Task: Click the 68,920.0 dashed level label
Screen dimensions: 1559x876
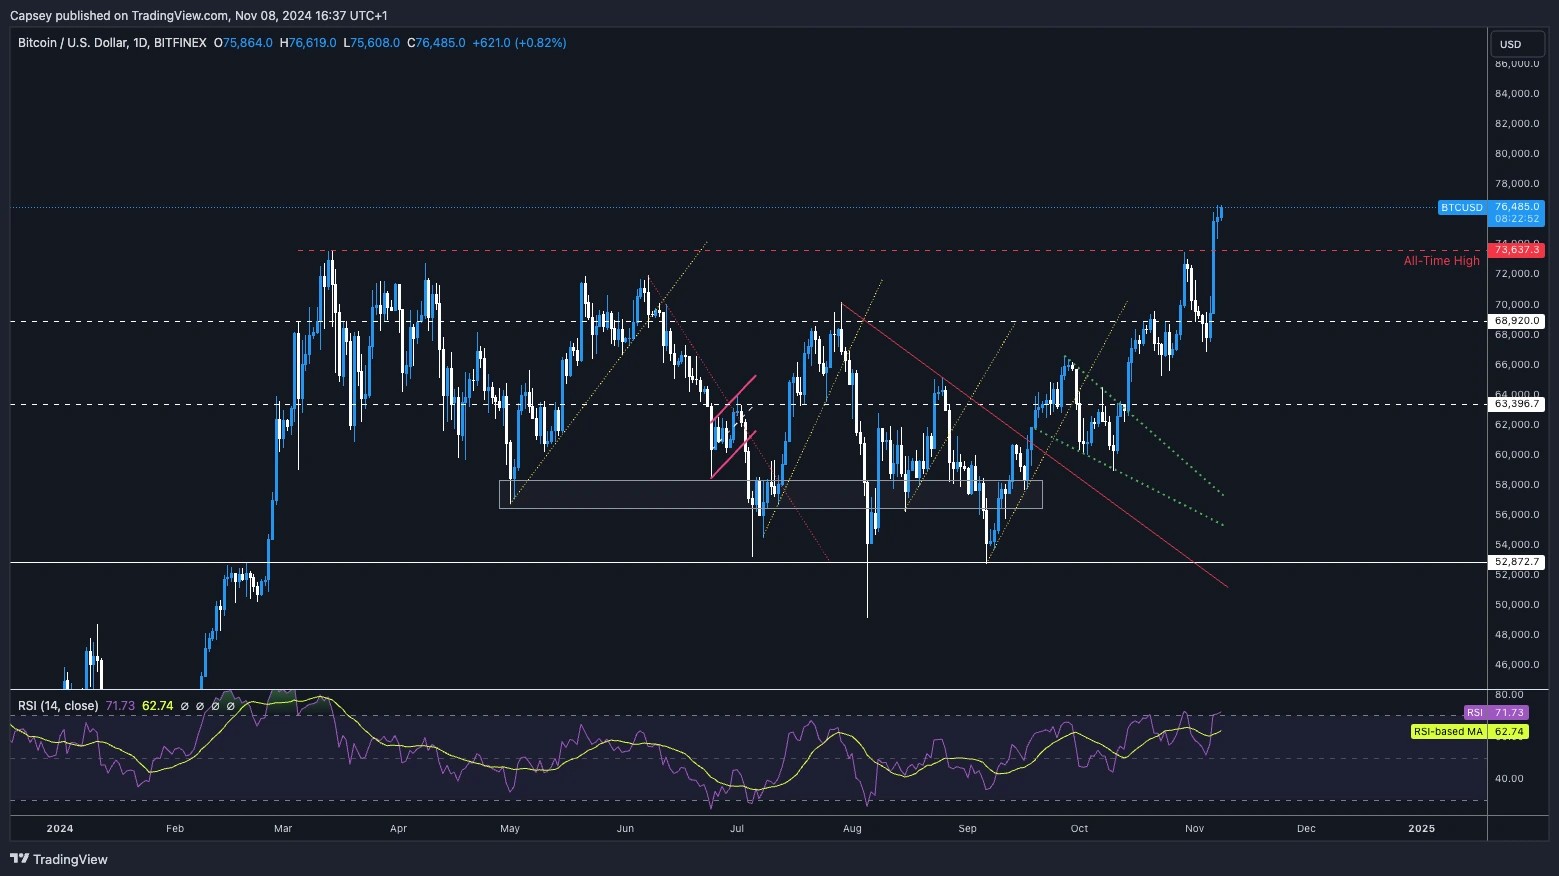Action: click(x=1516, y=321)
